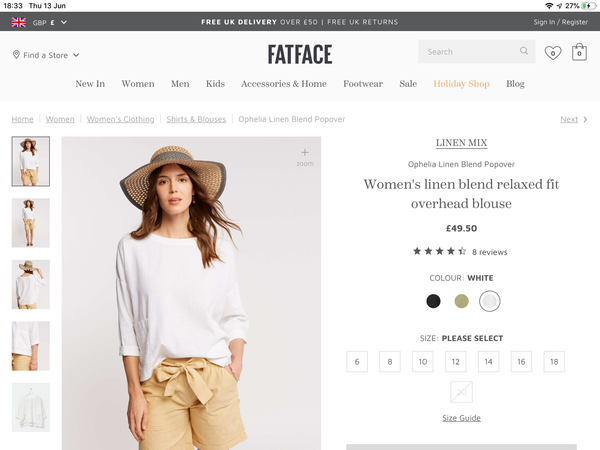Select second thumbnail showing full-length view
Viewport: 600px width, 450px height.
click(31, 223)
